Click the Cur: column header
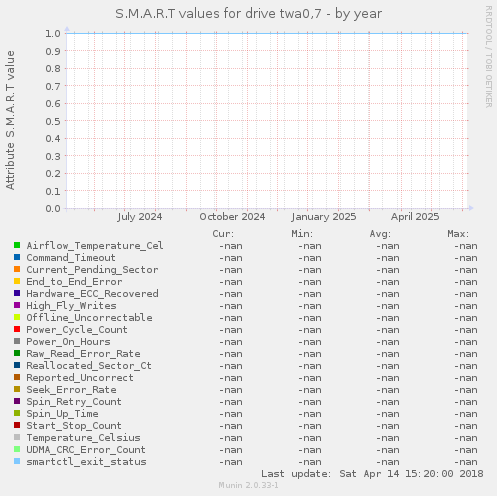 (x=223, y=234)
